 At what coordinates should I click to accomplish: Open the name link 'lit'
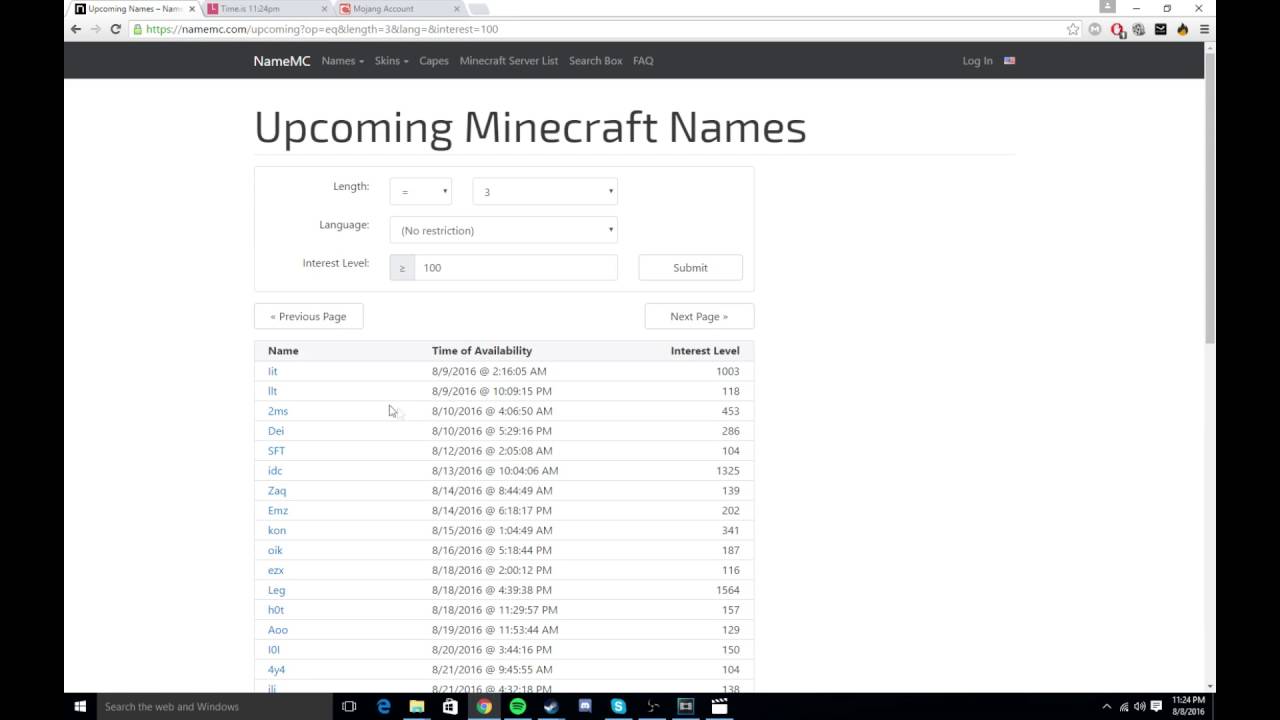click(272, 371)
